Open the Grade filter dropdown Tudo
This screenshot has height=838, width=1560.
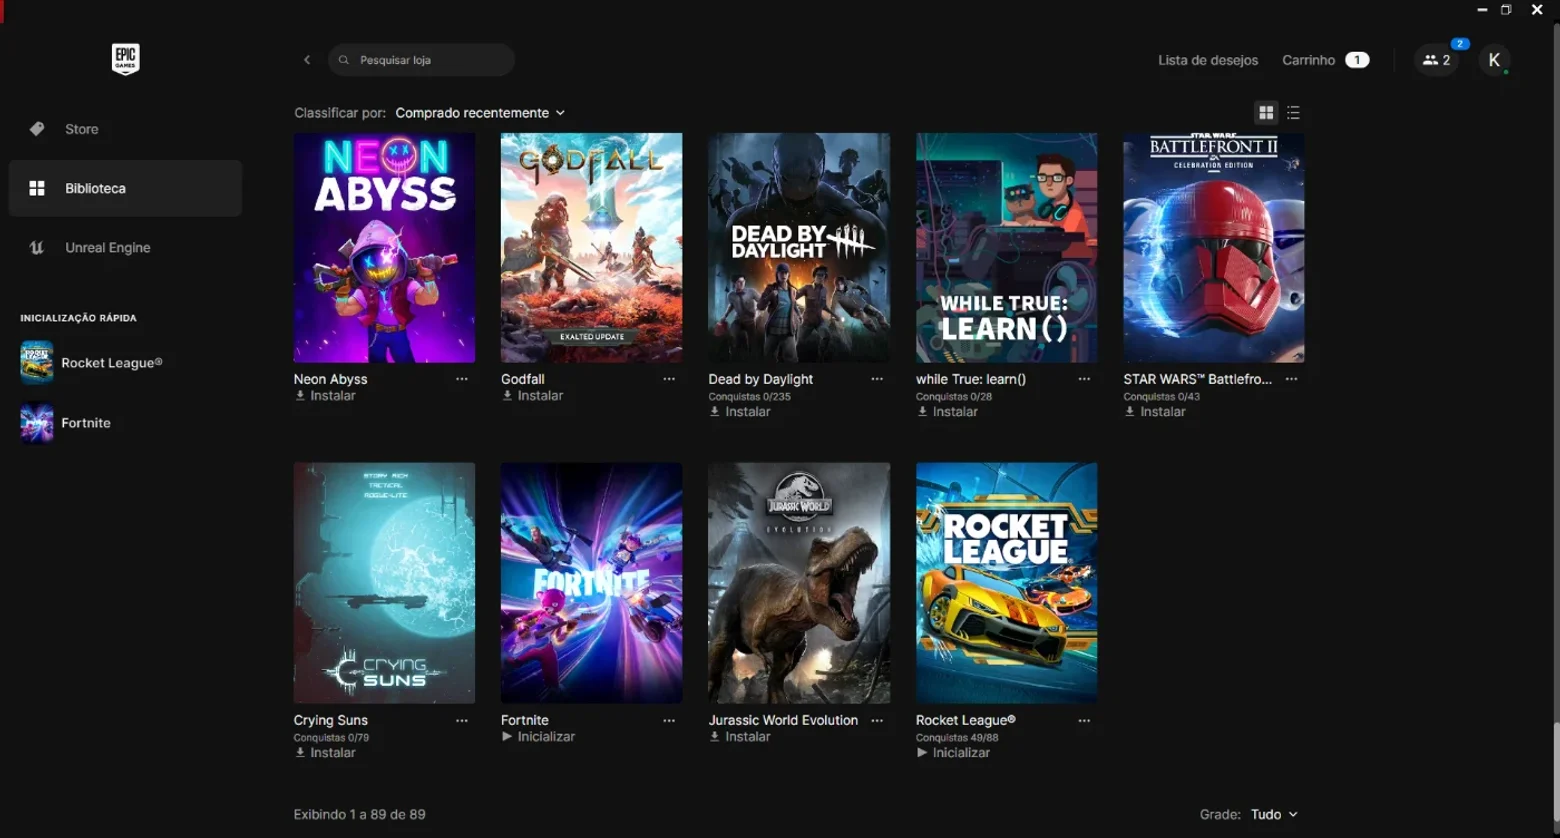1274,814
